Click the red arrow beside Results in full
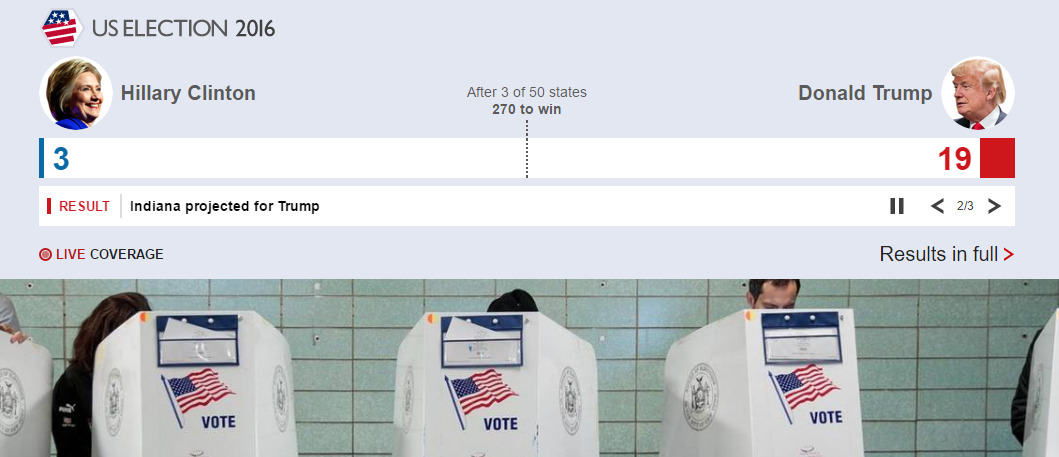1059x457 pixels. tap(1008, 254)
